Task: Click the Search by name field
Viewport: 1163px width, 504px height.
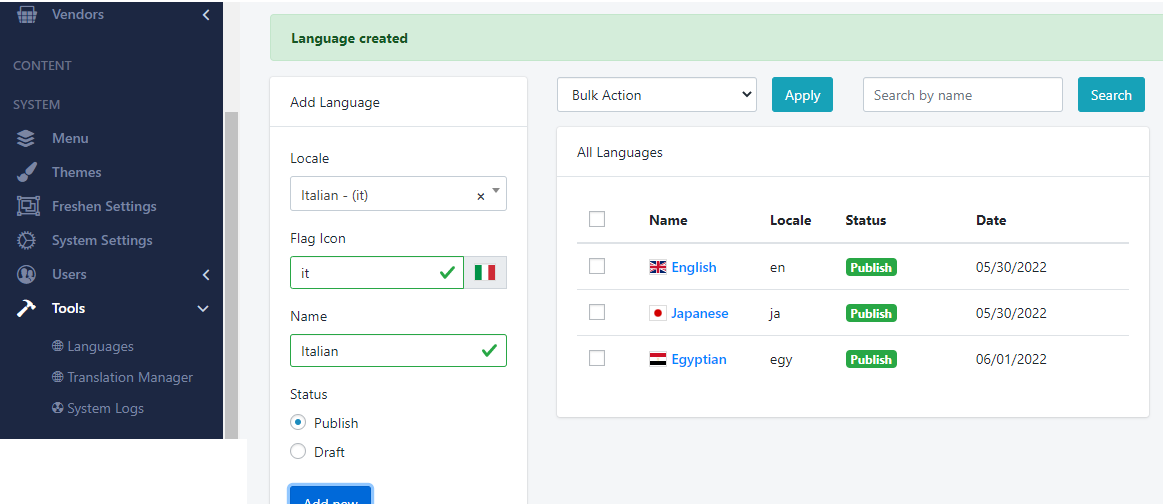Action: [963, 95]
